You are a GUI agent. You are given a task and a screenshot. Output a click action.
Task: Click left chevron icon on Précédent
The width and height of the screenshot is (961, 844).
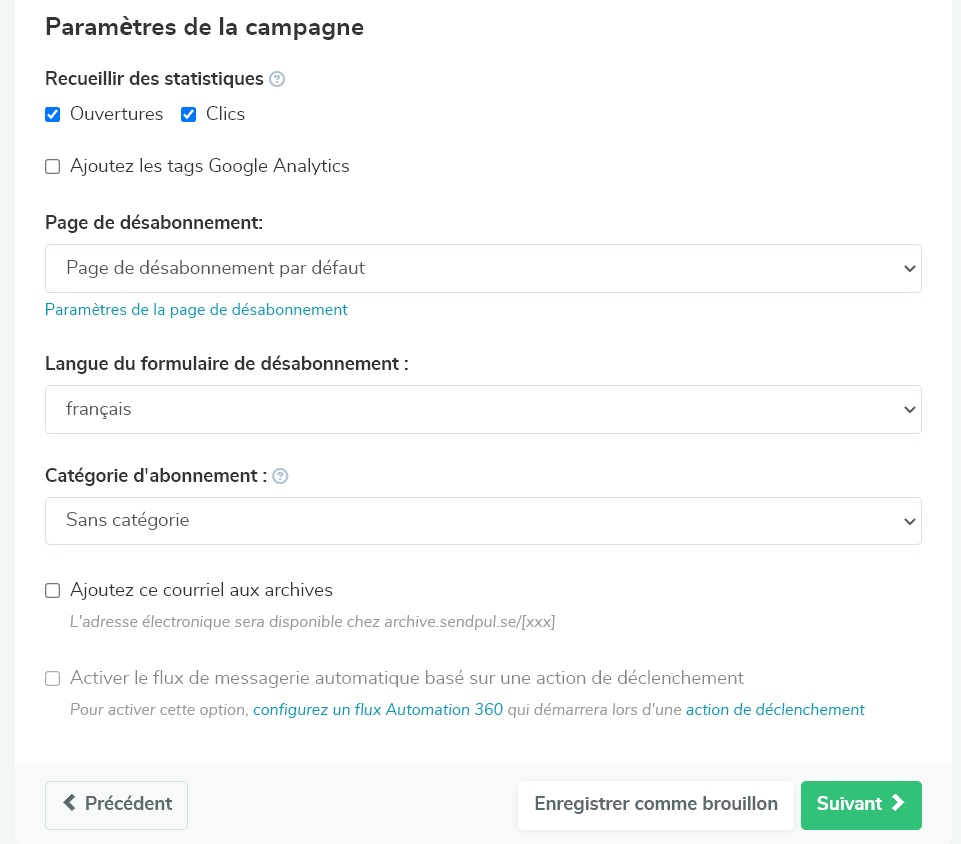70,803
